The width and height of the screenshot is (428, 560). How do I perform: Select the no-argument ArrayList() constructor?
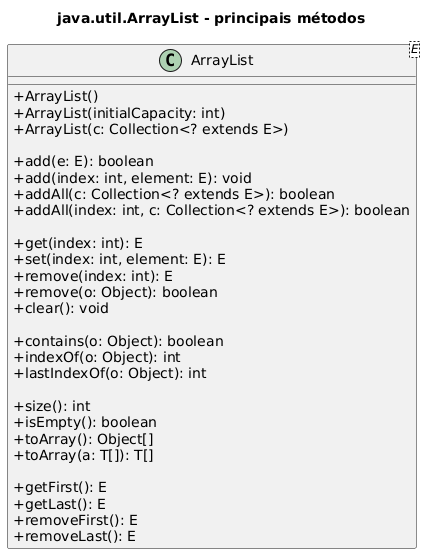click(56, 96)
